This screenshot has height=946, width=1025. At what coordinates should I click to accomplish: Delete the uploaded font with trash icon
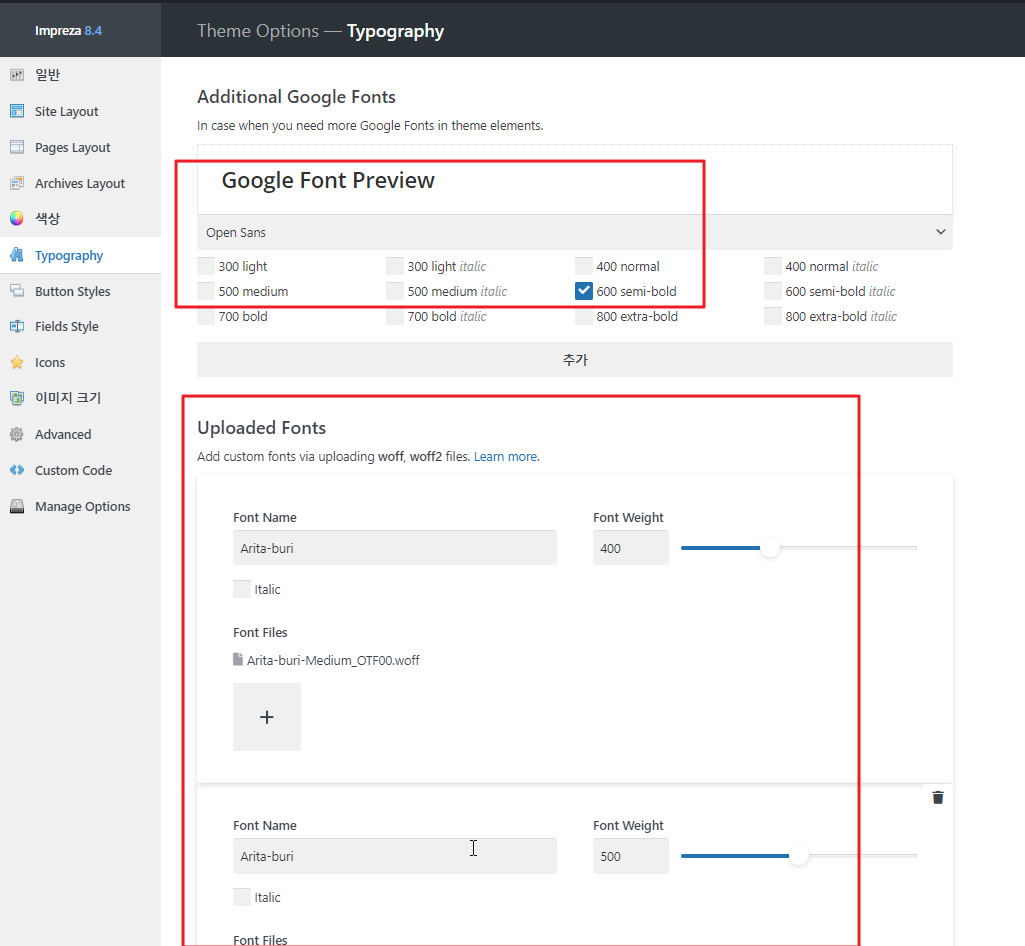(938, 797)
